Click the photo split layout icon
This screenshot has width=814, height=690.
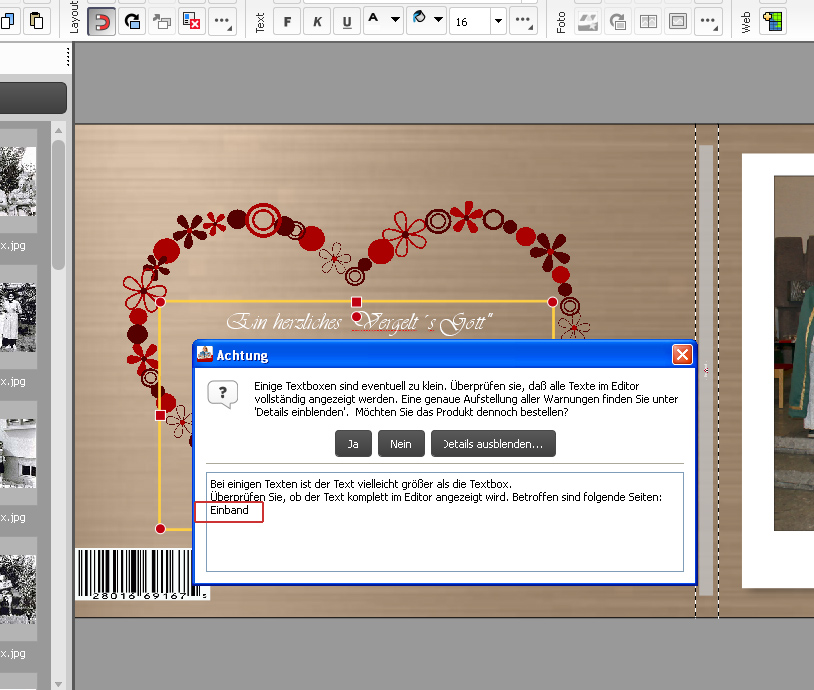tap(649, 21)
